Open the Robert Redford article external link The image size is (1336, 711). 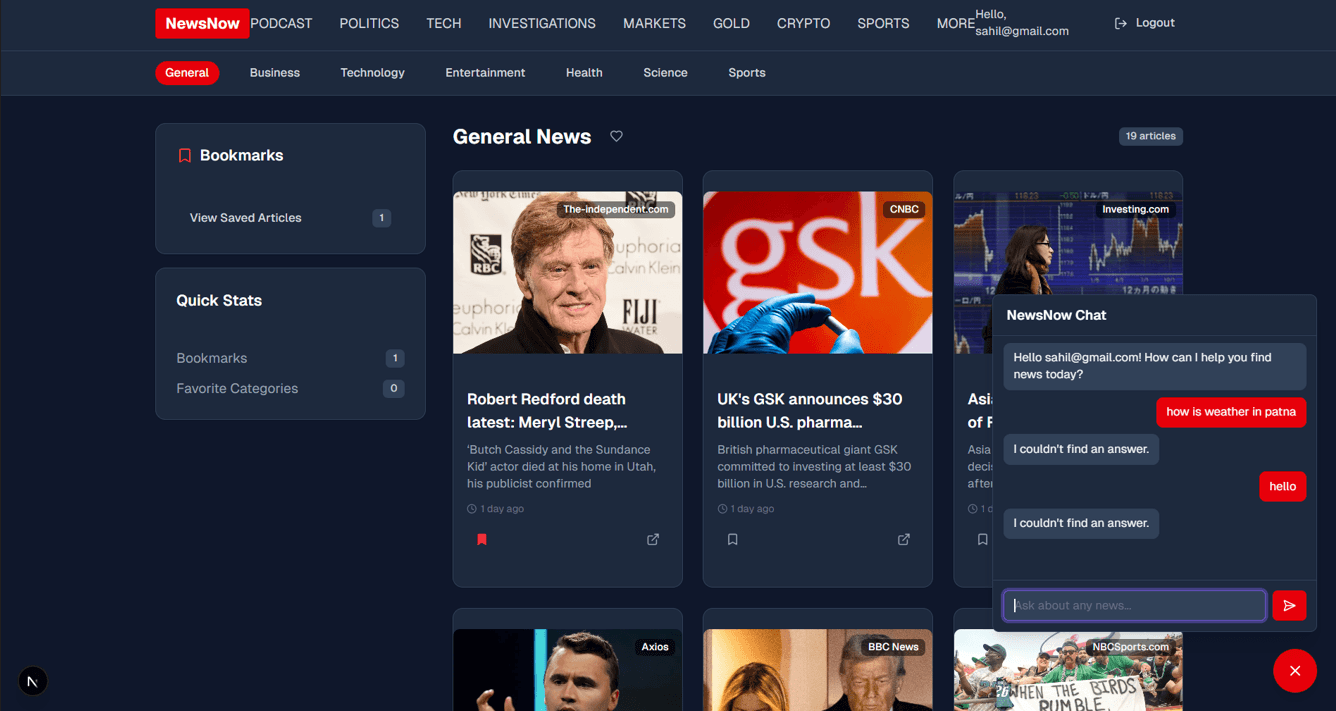click(x=653, y=539)
